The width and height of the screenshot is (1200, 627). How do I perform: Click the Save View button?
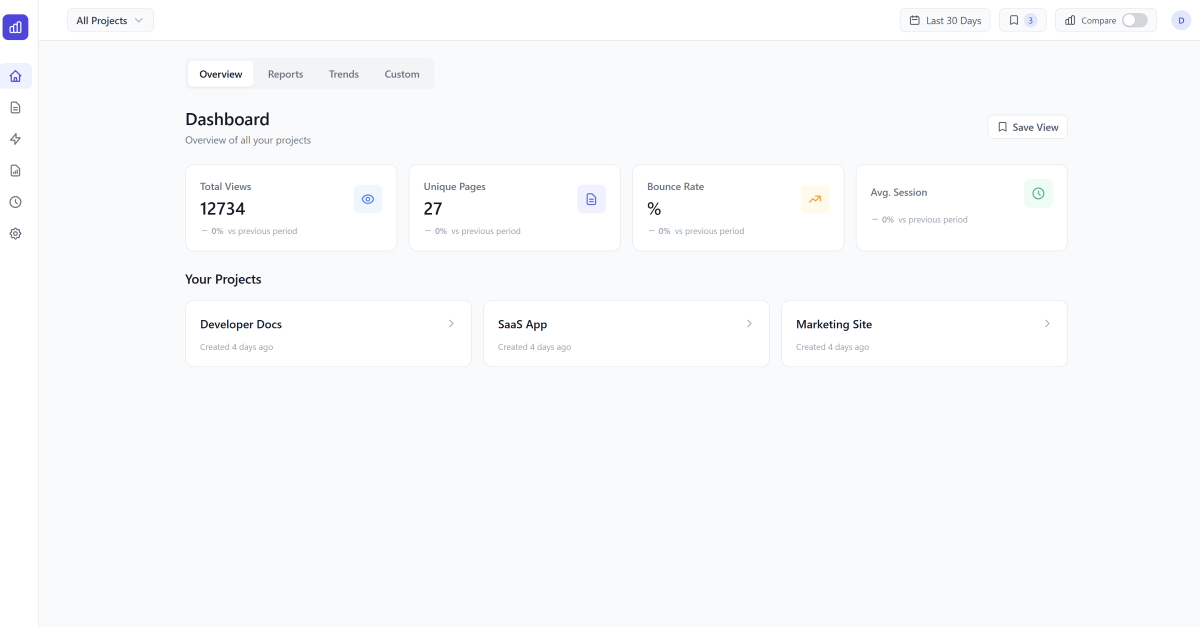(1027, 126)
